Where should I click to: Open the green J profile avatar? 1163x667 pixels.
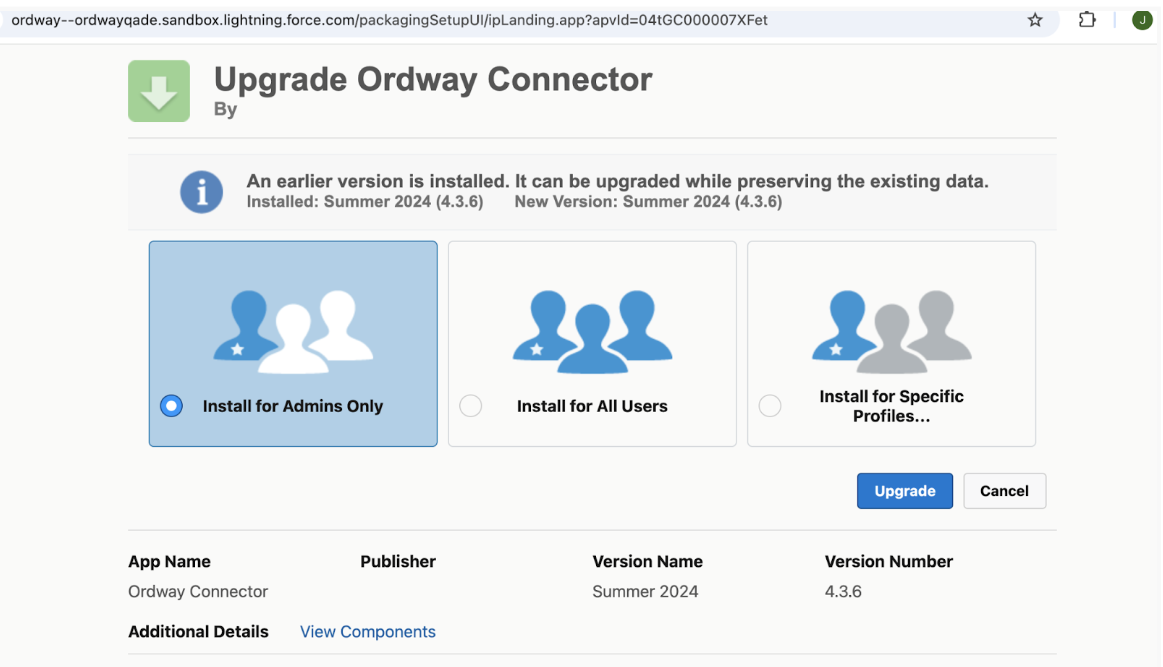1141,20
